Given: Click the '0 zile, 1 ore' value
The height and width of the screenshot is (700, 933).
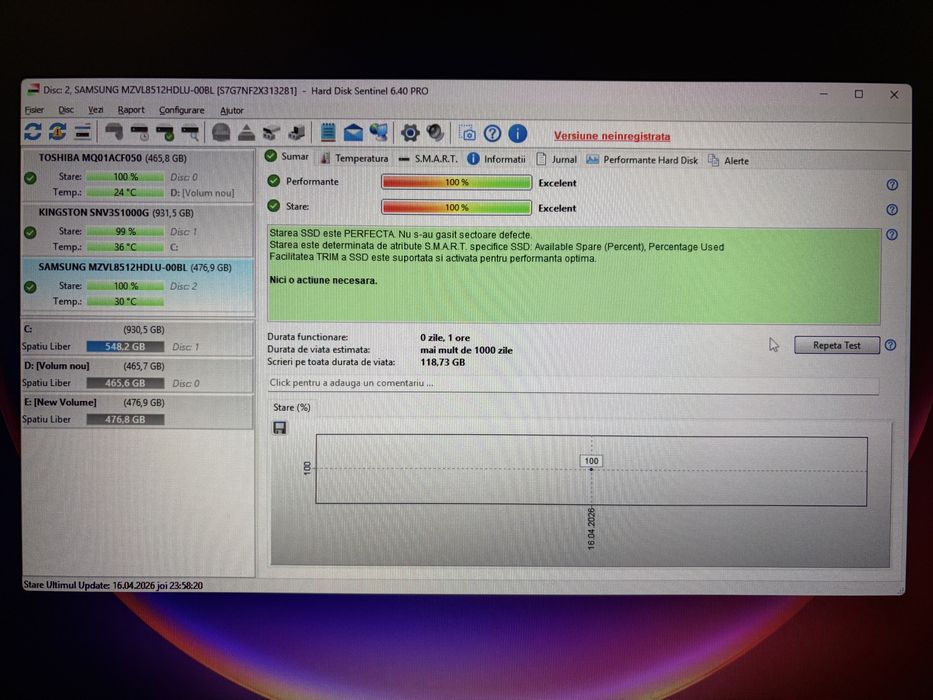Looking at the screenshot, I should (445, 338).
